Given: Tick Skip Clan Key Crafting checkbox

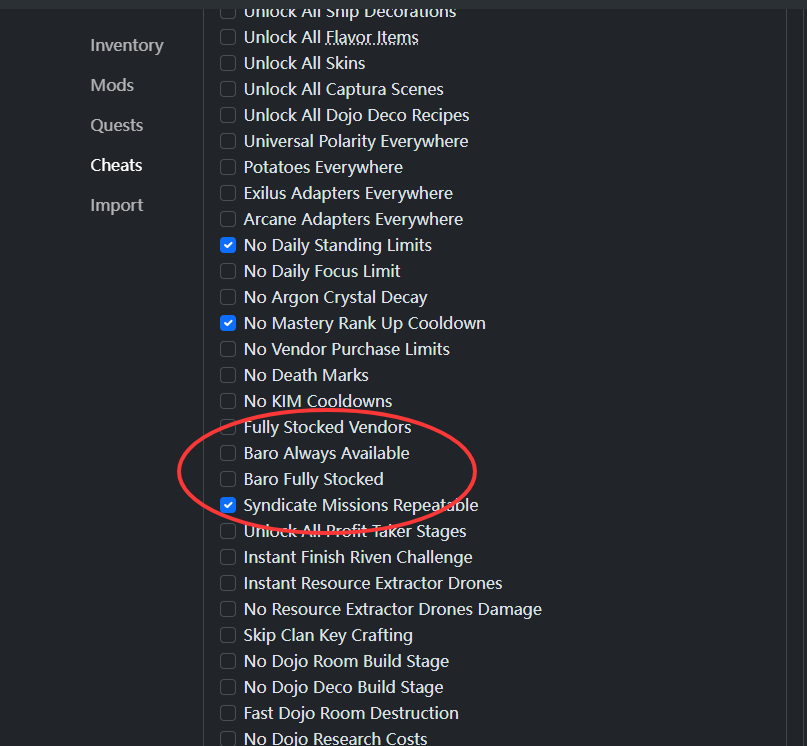Looking at the screenshot, I should (228, 635).
